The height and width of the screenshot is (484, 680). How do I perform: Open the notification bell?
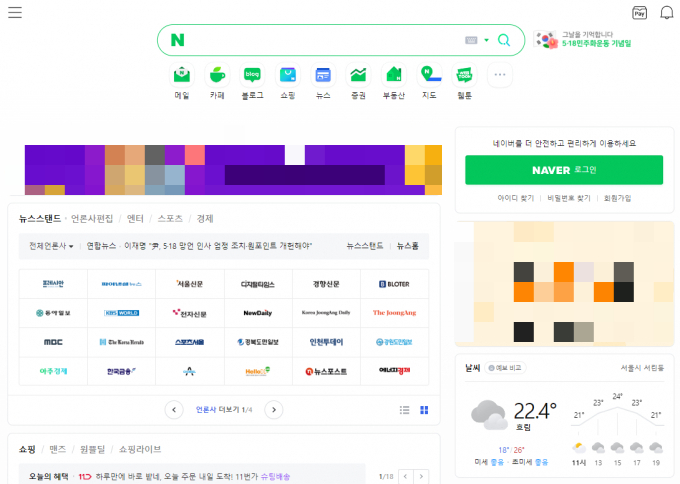[667, 13]
